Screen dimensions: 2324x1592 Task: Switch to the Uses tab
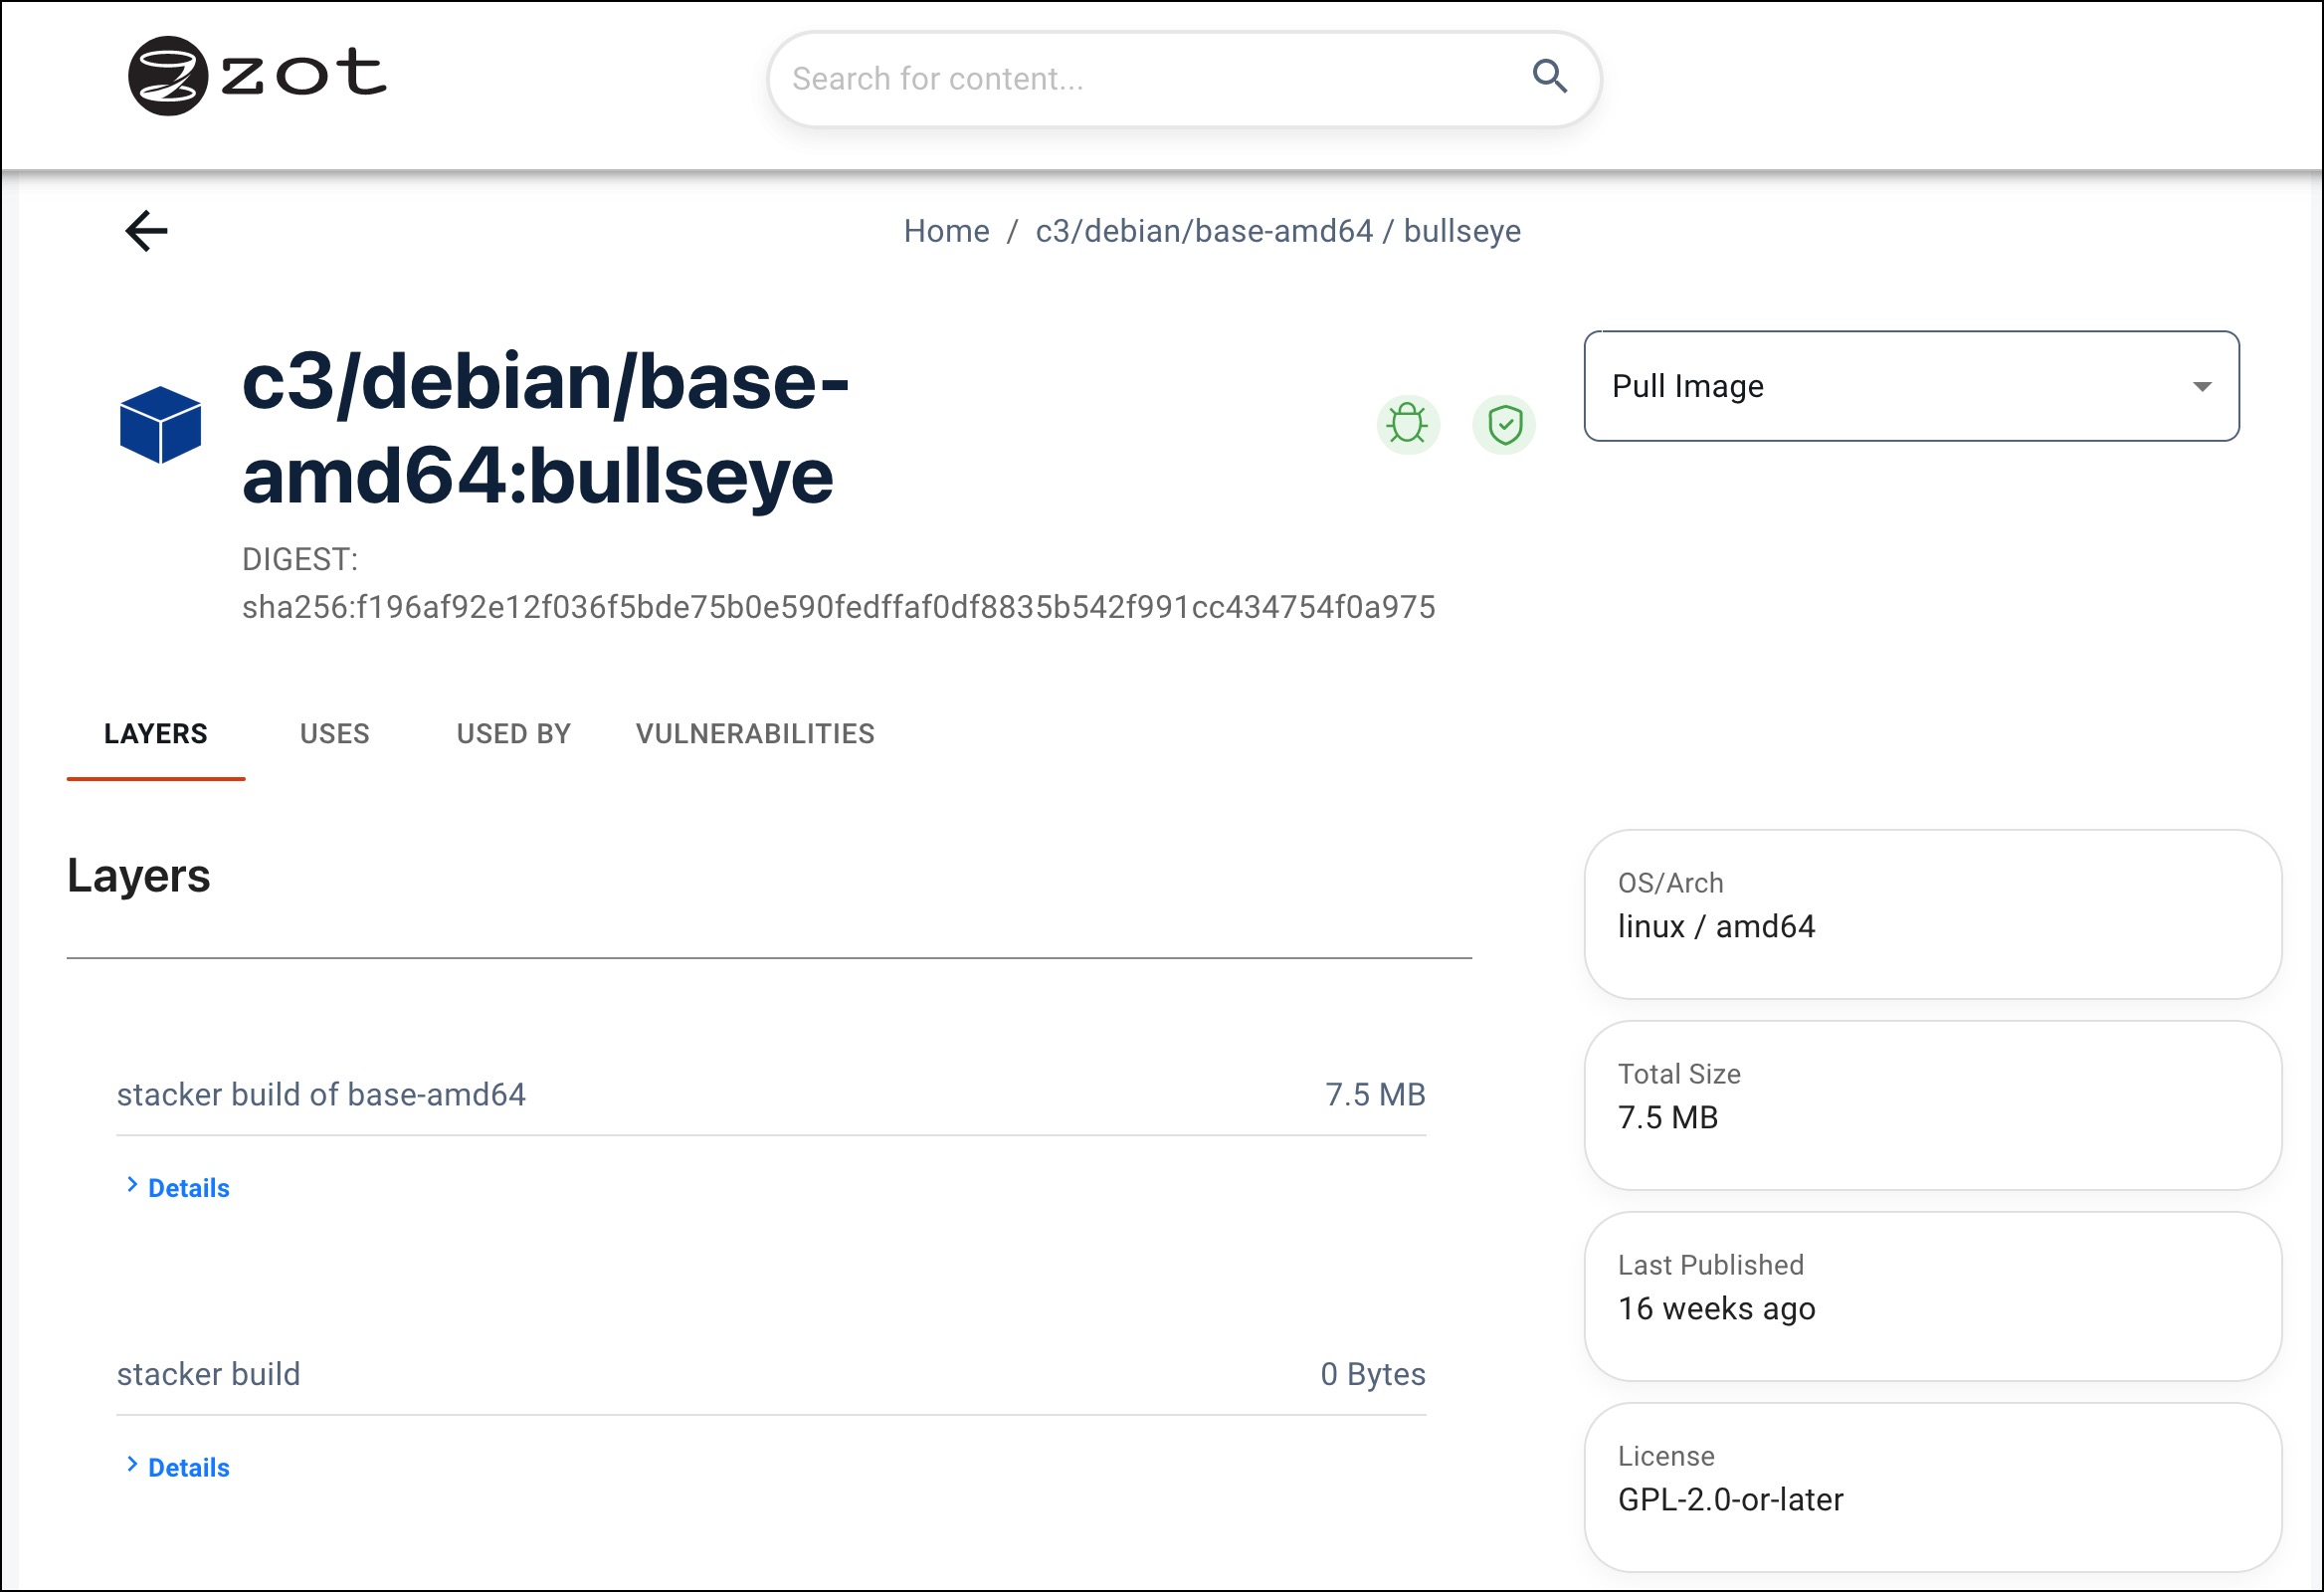334,734
